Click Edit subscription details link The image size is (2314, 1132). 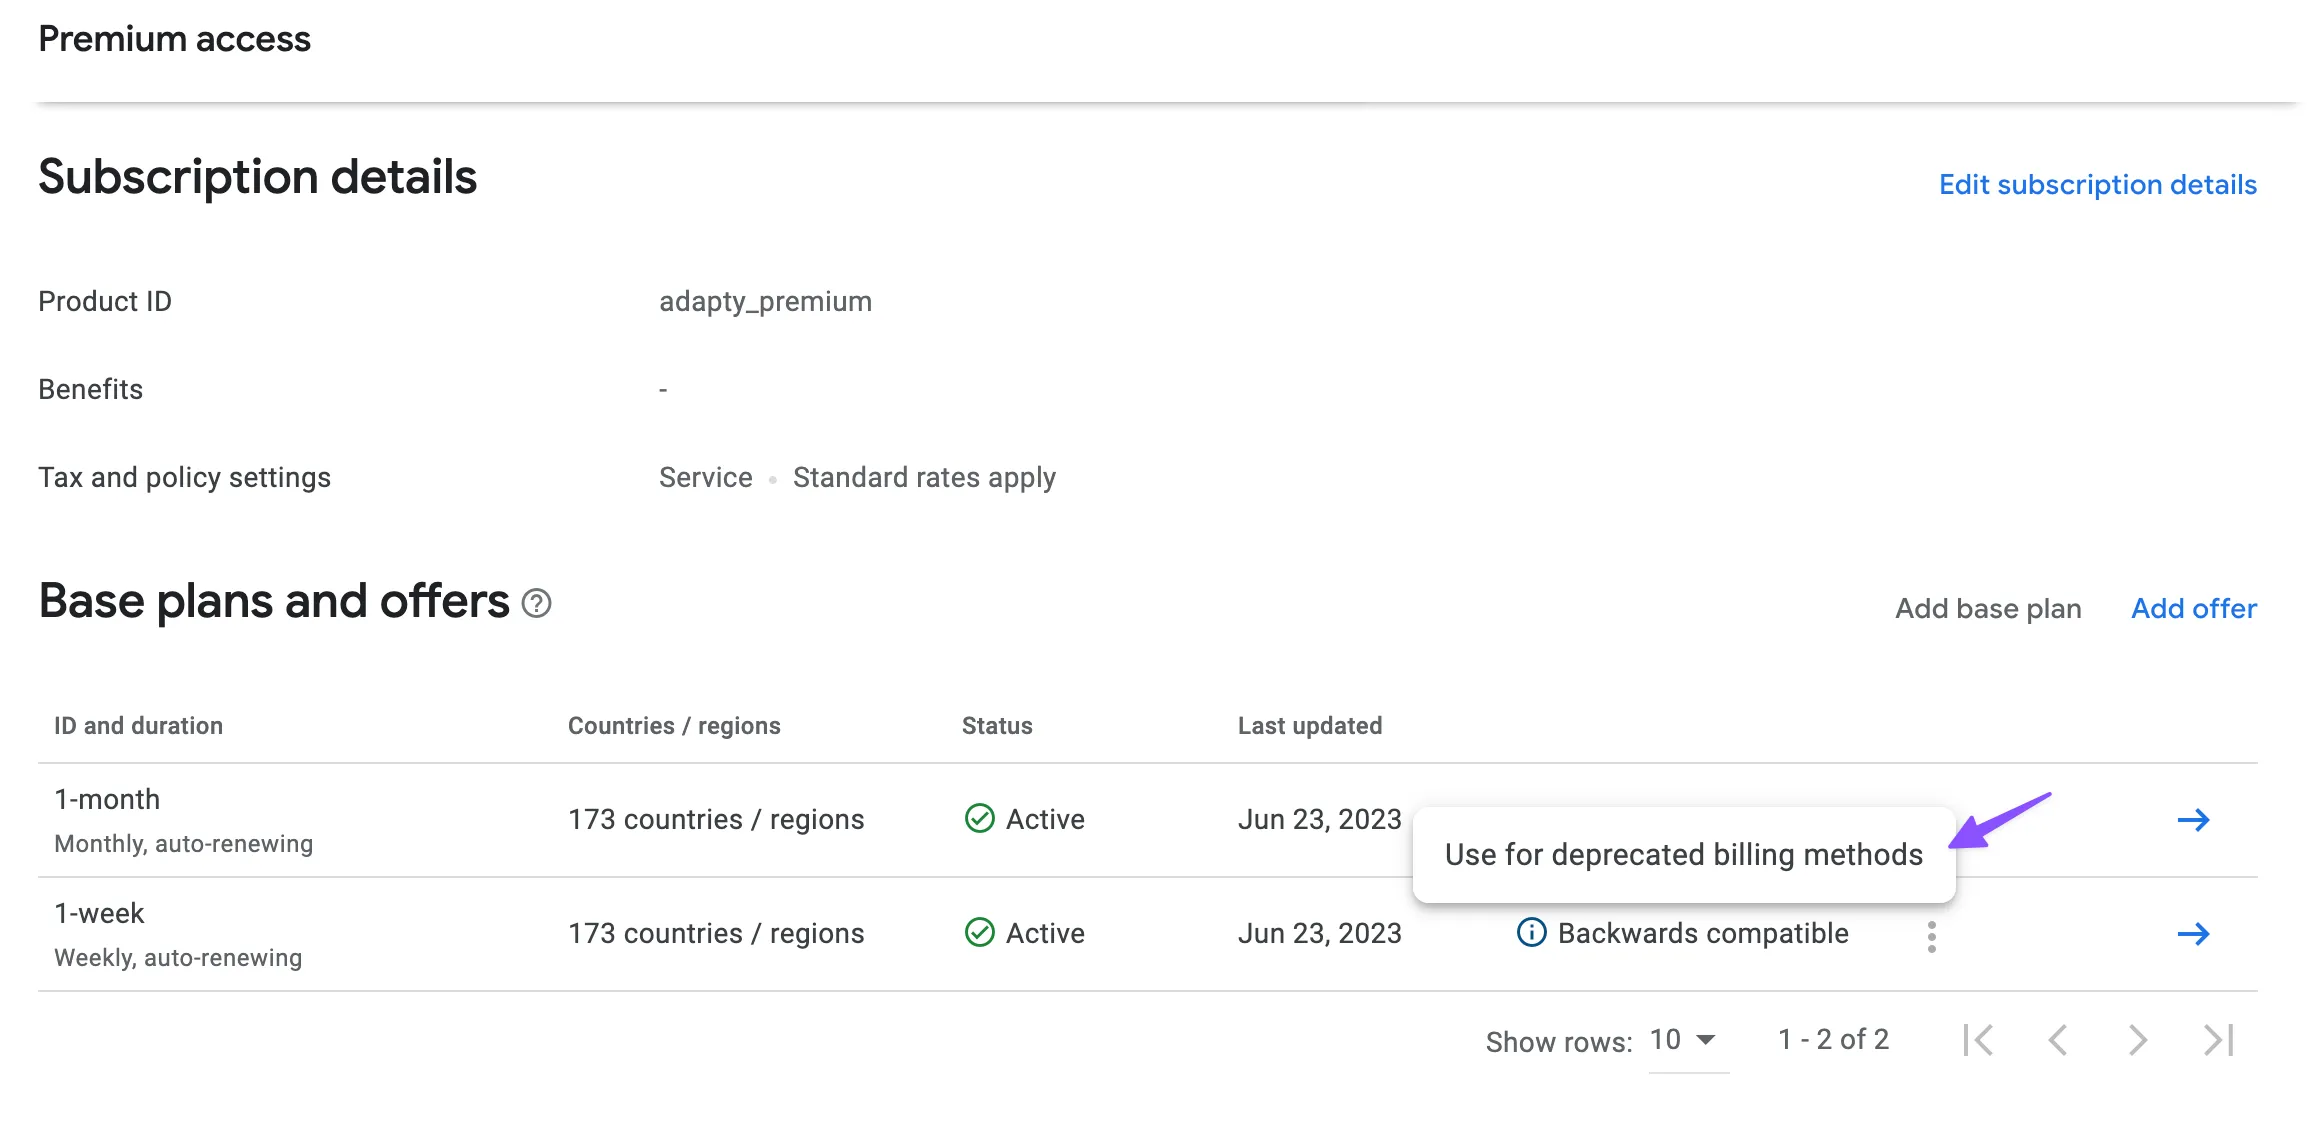click(x=2097, y=185)
